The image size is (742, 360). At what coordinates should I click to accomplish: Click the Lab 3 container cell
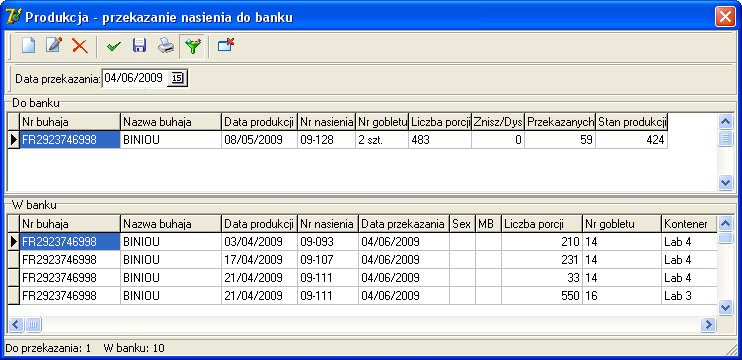689,296
